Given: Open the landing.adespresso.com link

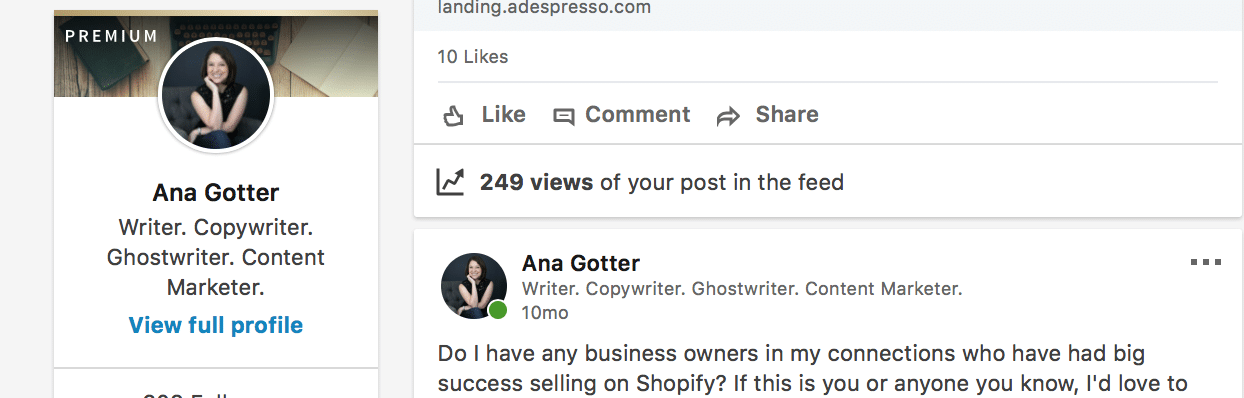Looking at the screenshot, I should coord(544,8).
